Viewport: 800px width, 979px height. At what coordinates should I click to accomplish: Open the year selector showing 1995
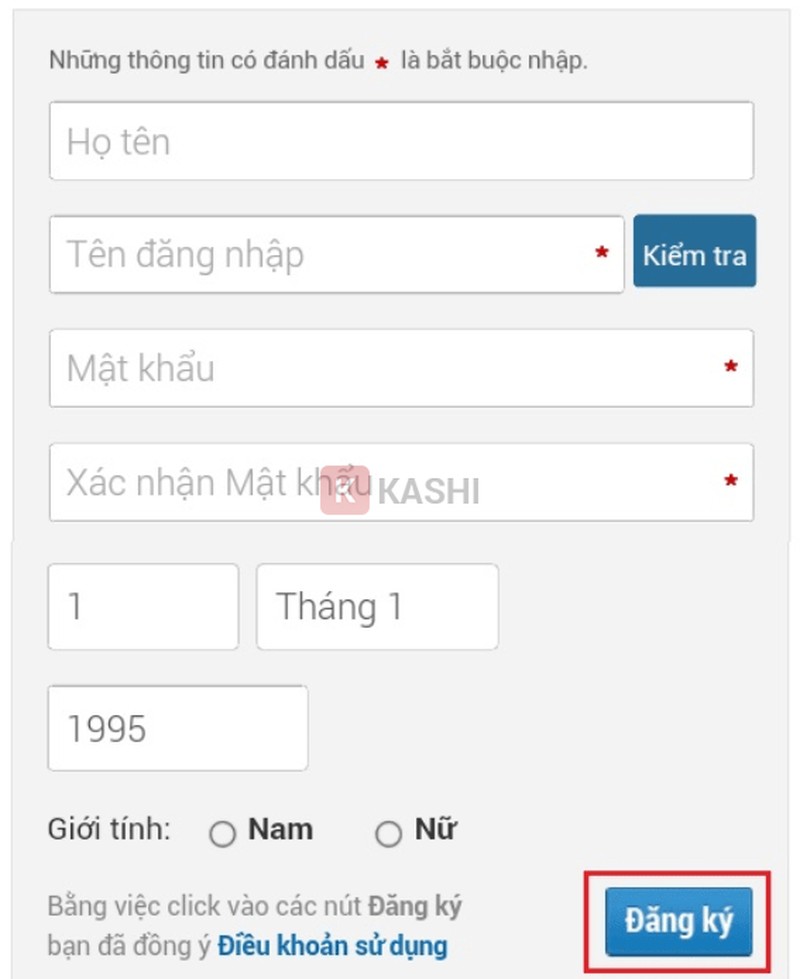177,728
